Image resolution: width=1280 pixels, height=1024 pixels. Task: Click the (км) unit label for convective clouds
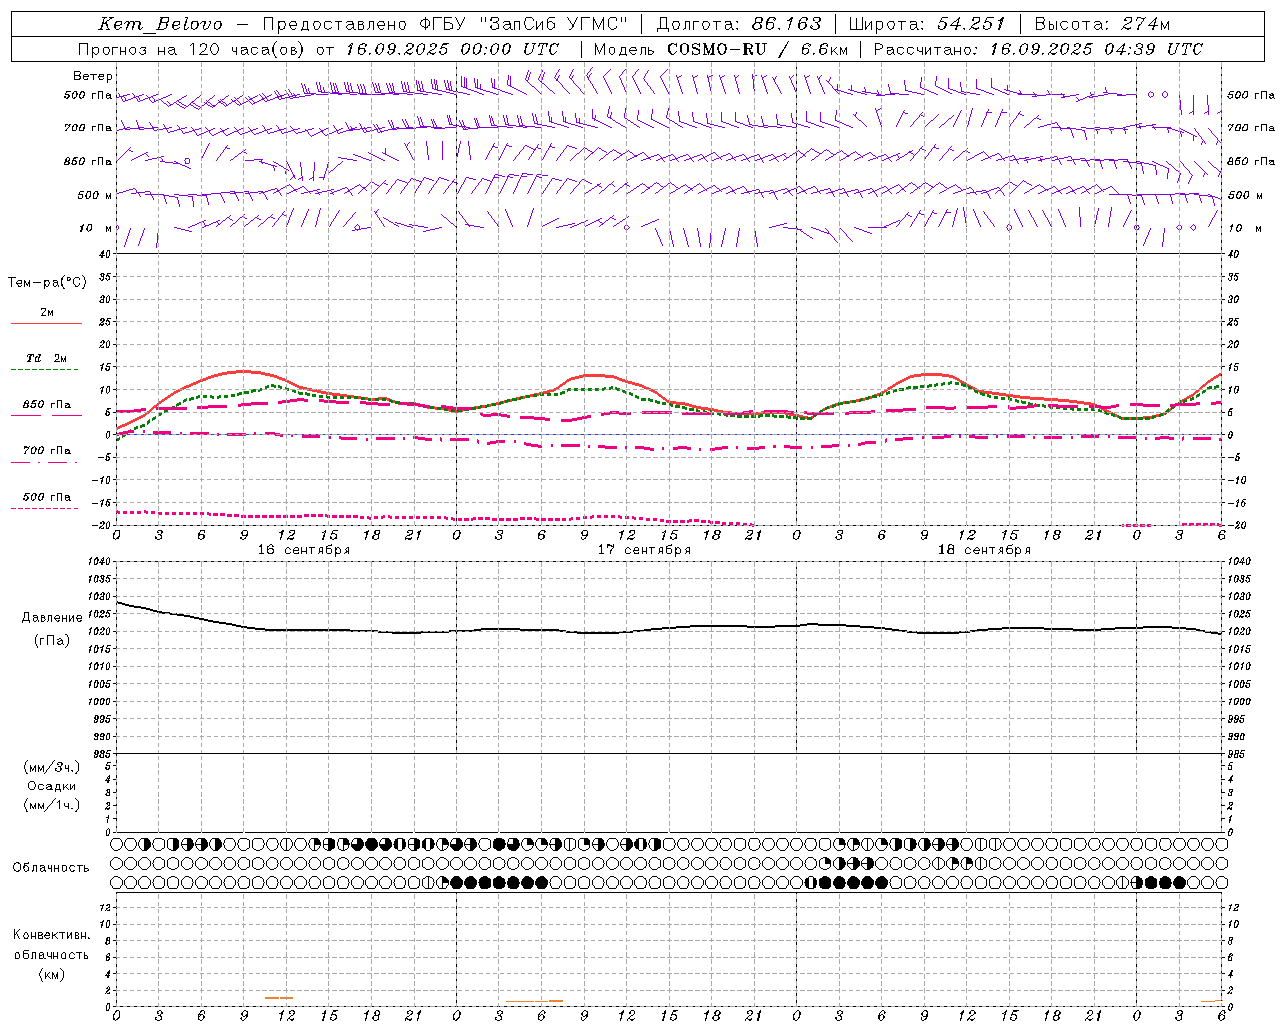51,973
